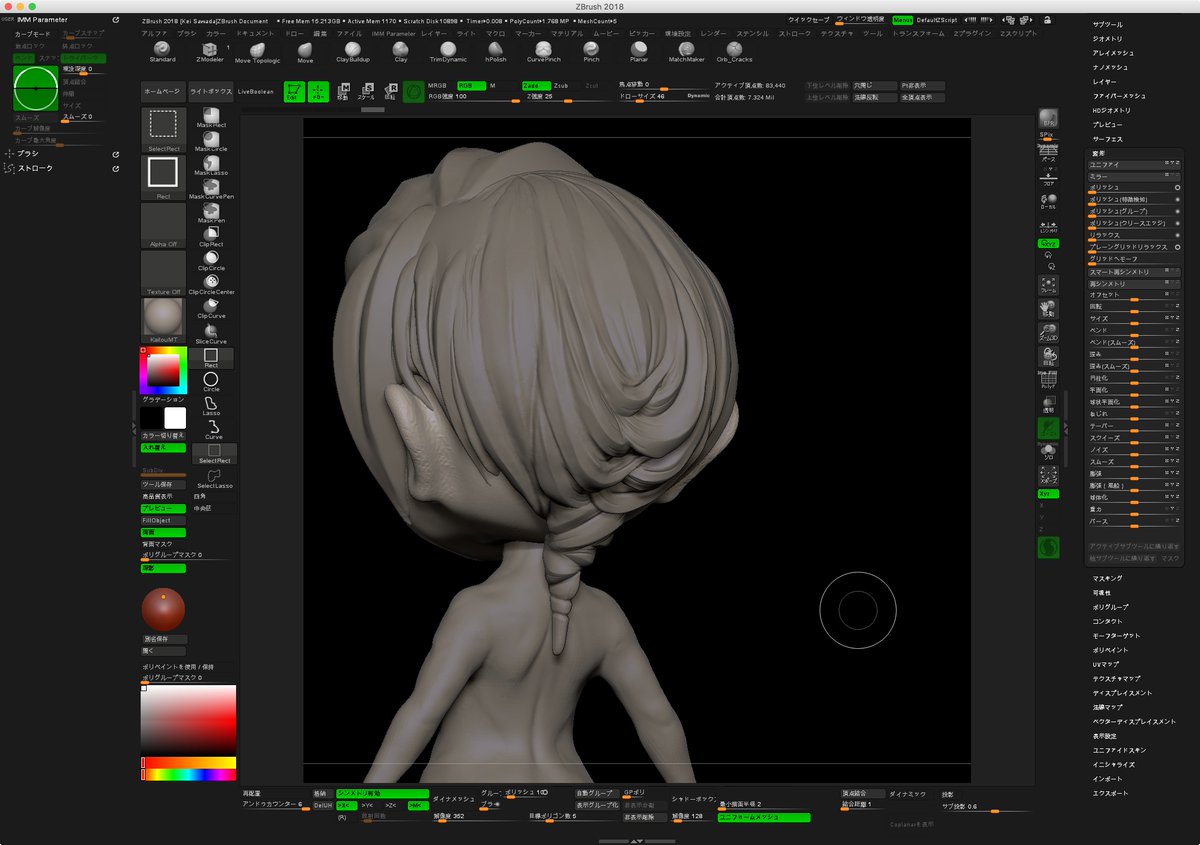Select the Curve stroke shape
Screen dimensions: 1200x845
[x=213, y=430]
